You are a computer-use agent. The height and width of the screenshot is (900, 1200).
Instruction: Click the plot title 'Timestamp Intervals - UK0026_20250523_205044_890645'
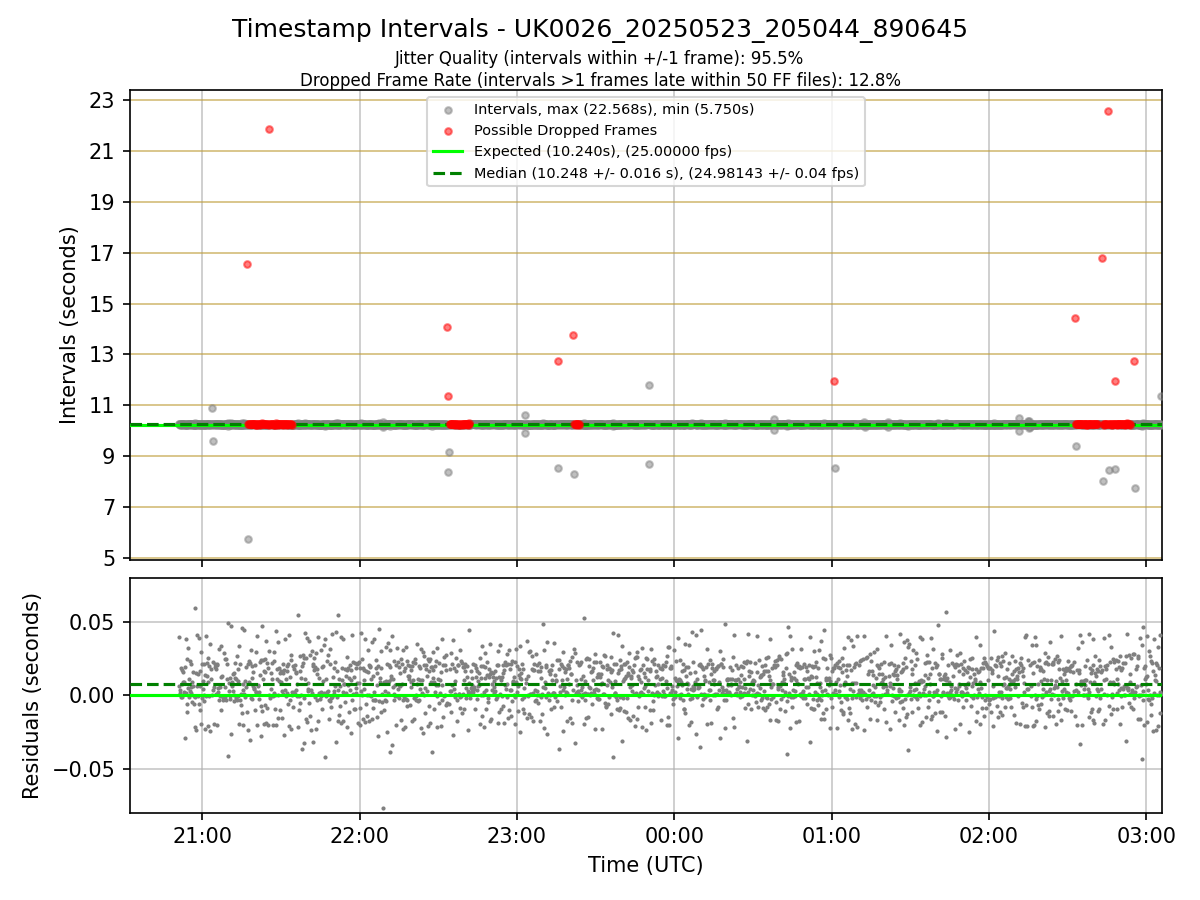[600, 29]
